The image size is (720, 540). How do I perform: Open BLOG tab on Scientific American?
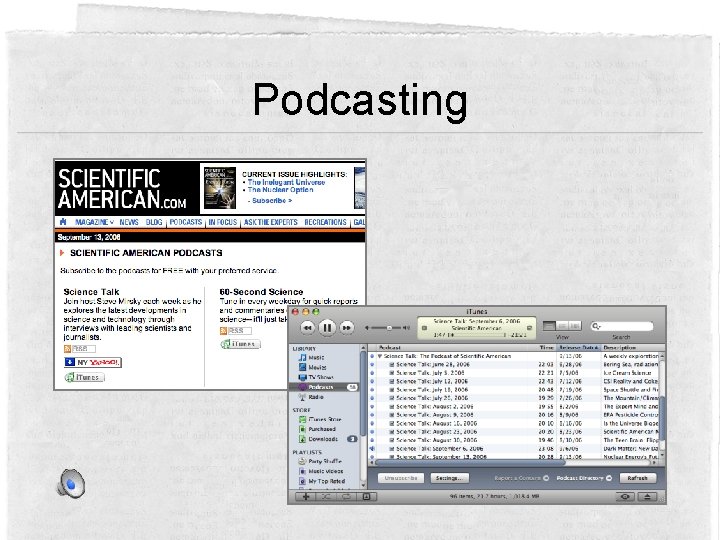pyautogui.click(x=154, y=222)
